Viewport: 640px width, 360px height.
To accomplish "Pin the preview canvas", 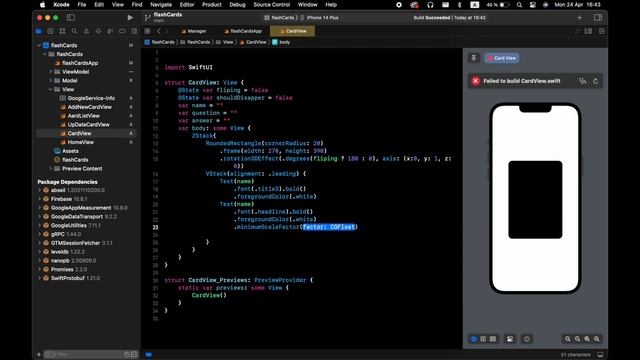I will coord(474,58).
